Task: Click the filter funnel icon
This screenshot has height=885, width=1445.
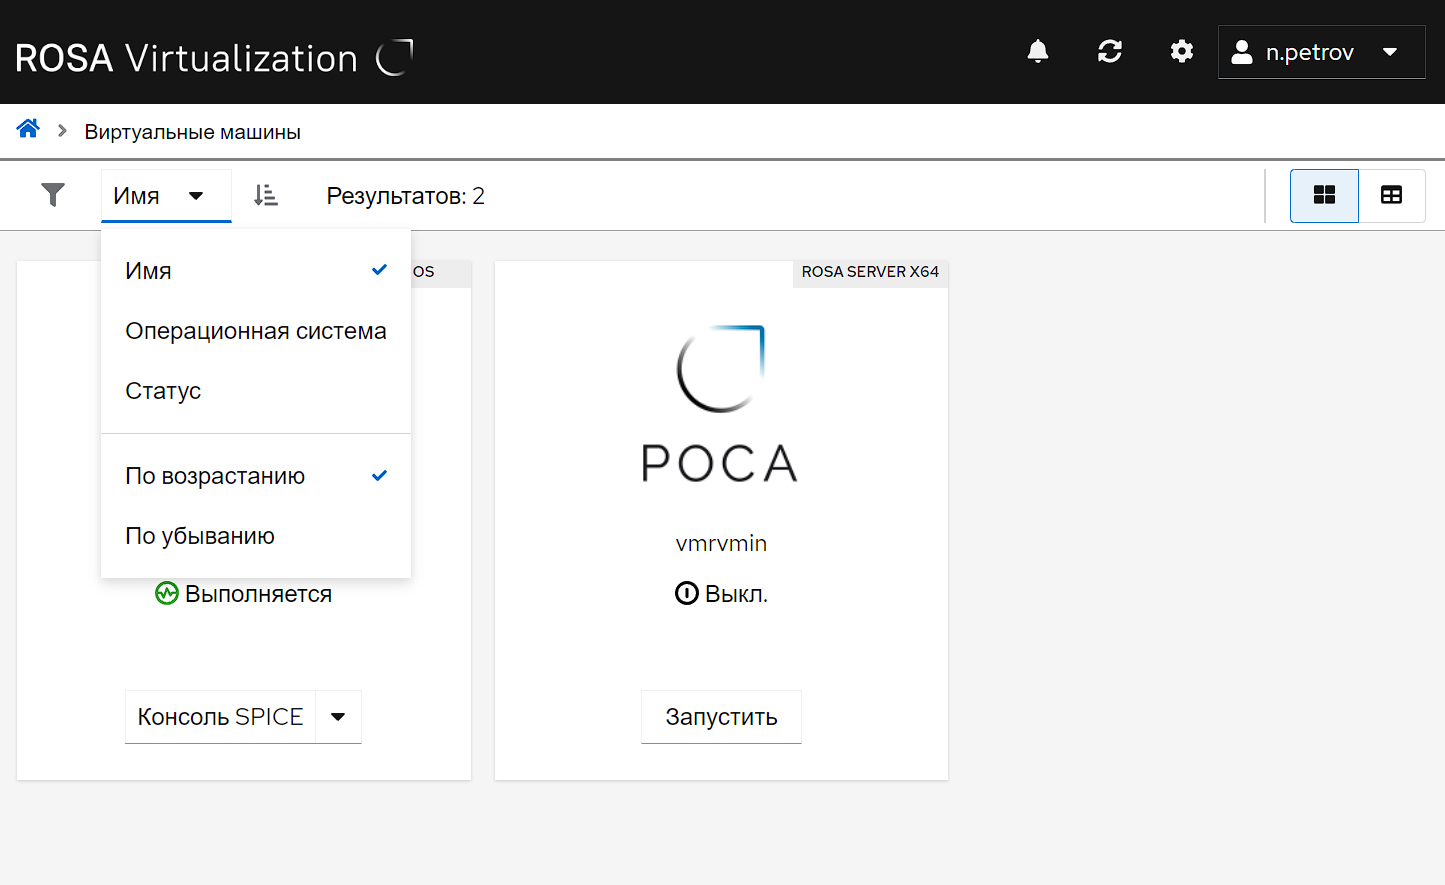Action: 53,195
